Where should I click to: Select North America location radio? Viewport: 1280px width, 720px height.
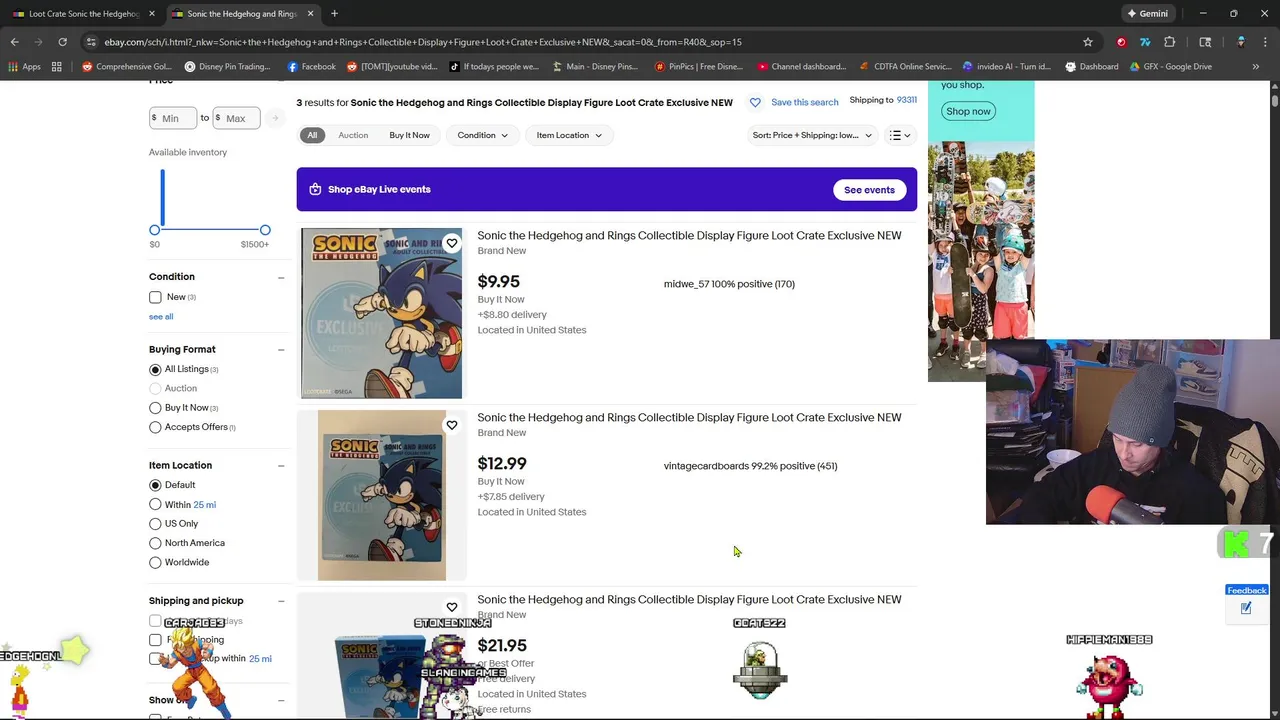(155, 543)
